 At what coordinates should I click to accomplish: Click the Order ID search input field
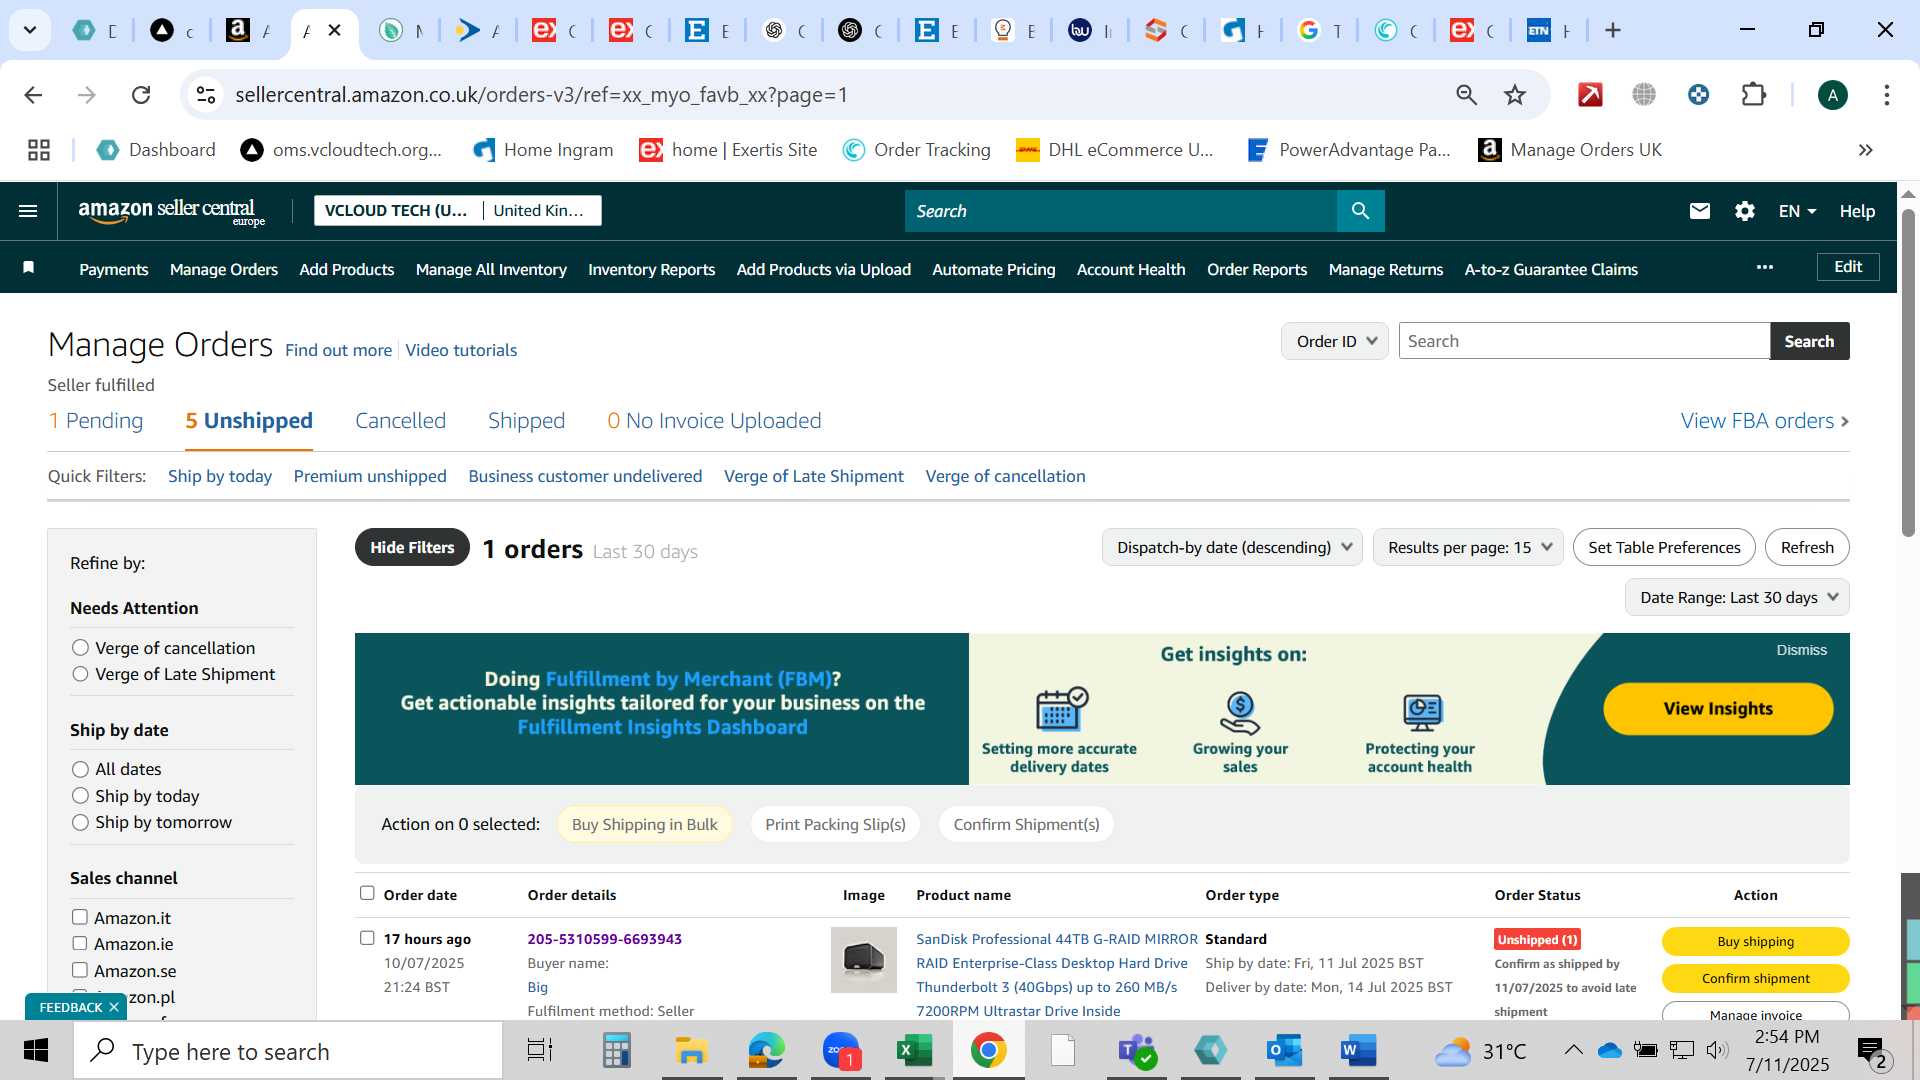point(1584,341)
